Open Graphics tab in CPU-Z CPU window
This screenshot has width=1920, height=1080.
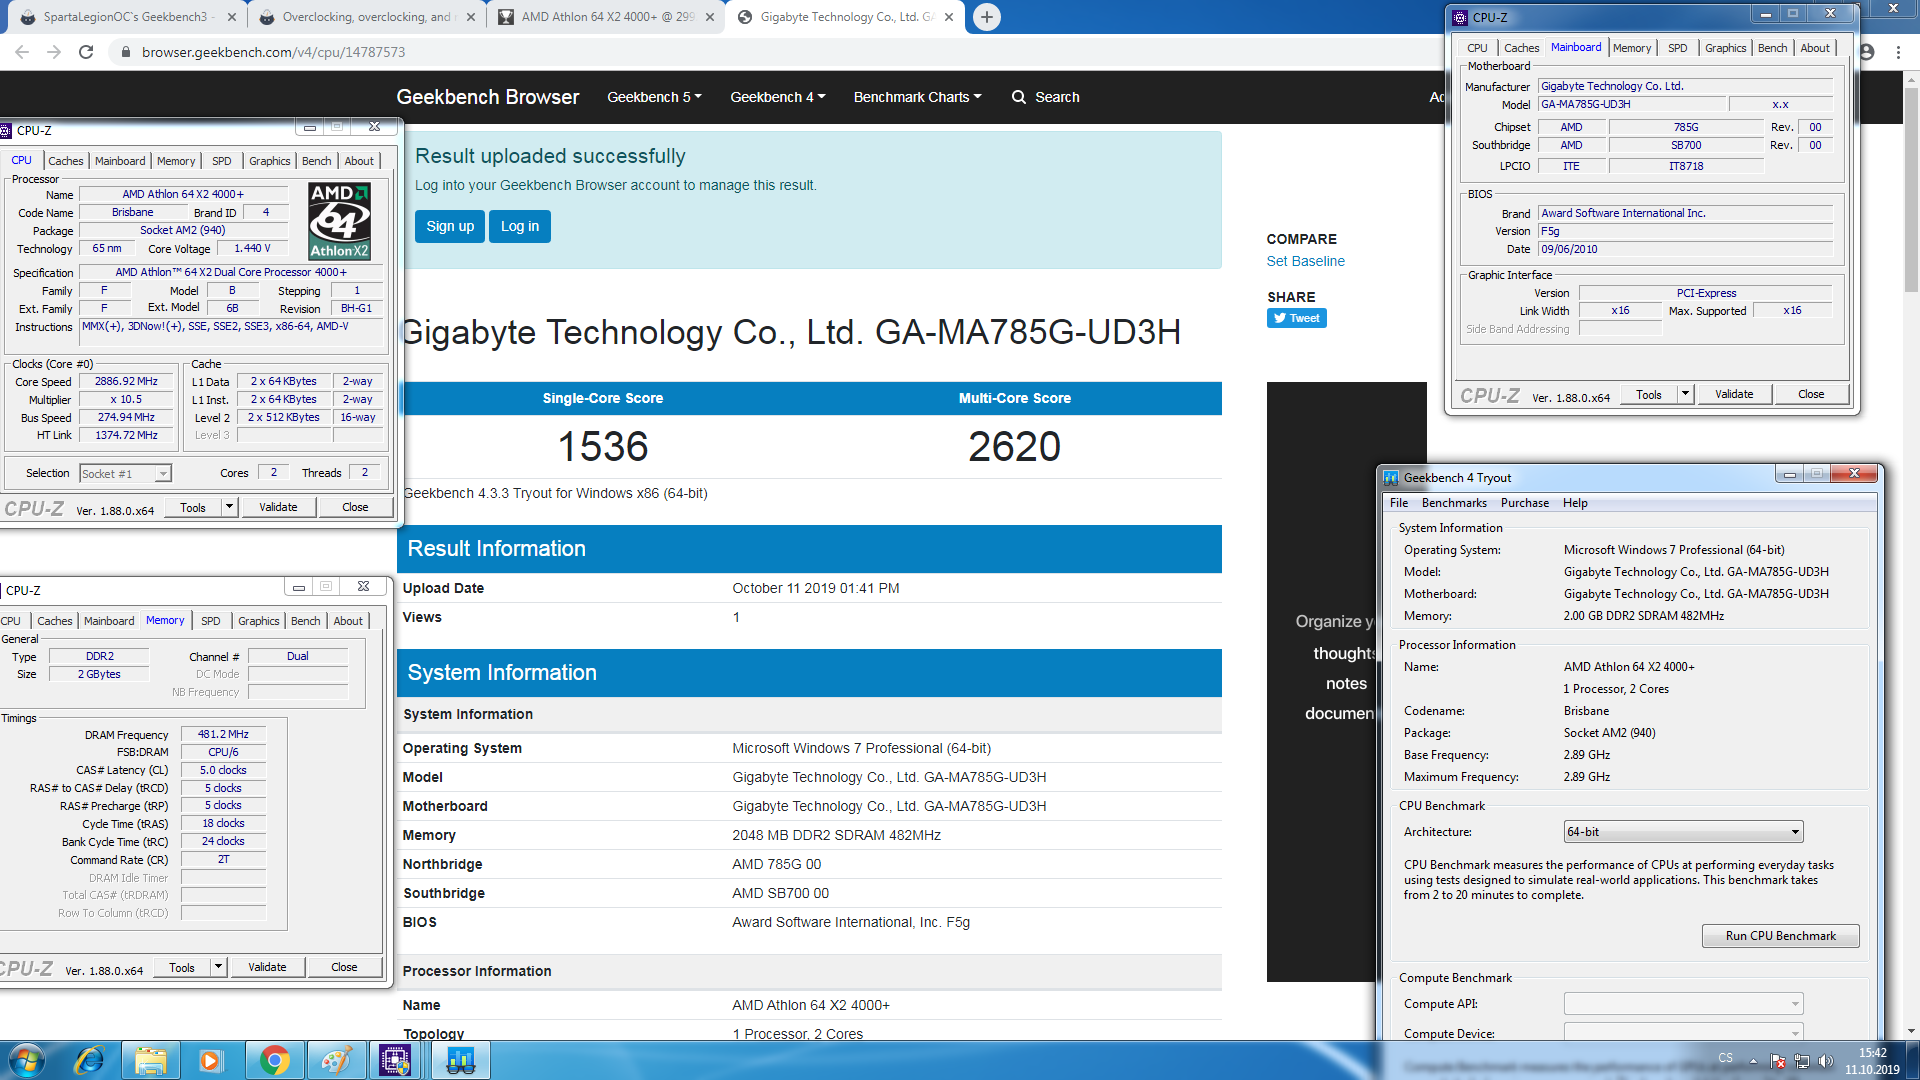point(269,161)
